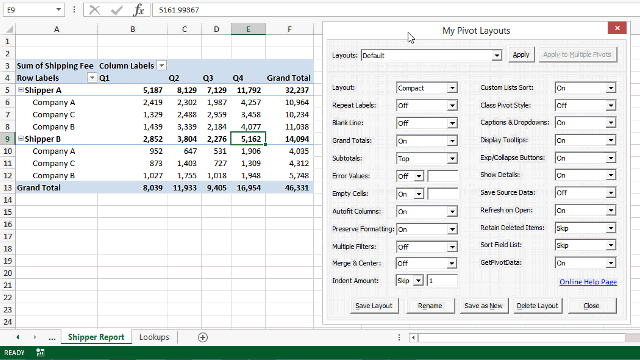Image resolution: width=640 pixels, height=360 pixels.
Task: Open the Empty Cells On dropdown
Action: coord(419,194)
